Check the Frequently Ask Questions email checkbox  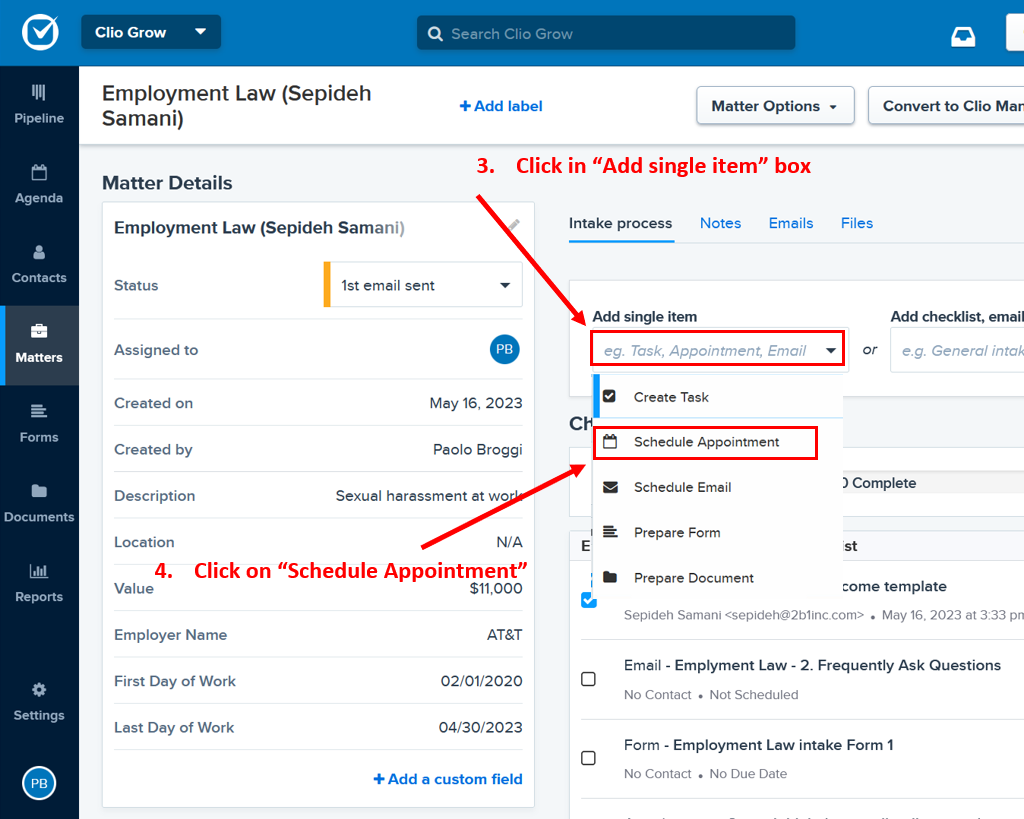(588, 679)
